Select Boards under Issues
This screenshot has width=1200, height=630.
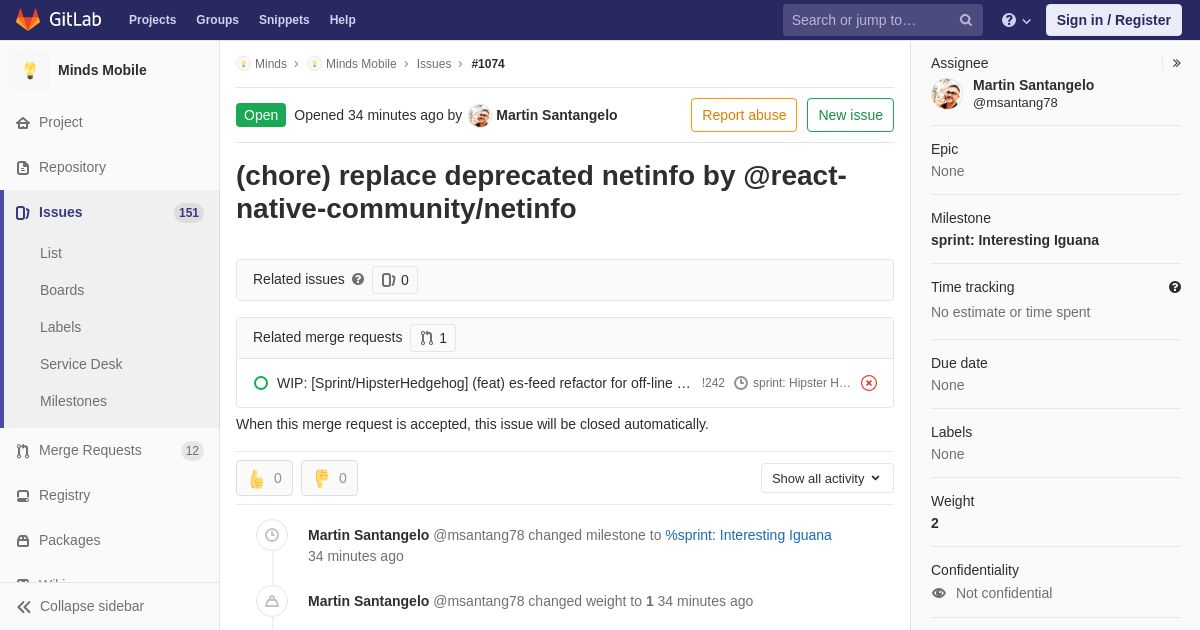click(x=62, y=290)
